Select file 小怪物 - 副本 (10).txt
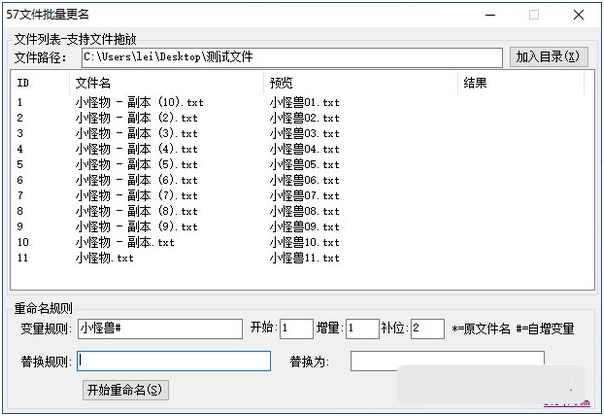The image size is (604, 416). pos(139,102)
